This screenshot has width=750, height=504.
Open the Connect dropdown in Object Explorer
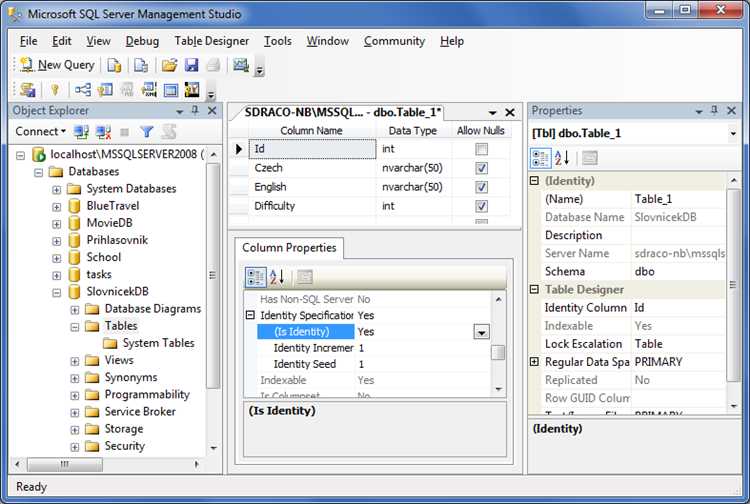(40, 131)
